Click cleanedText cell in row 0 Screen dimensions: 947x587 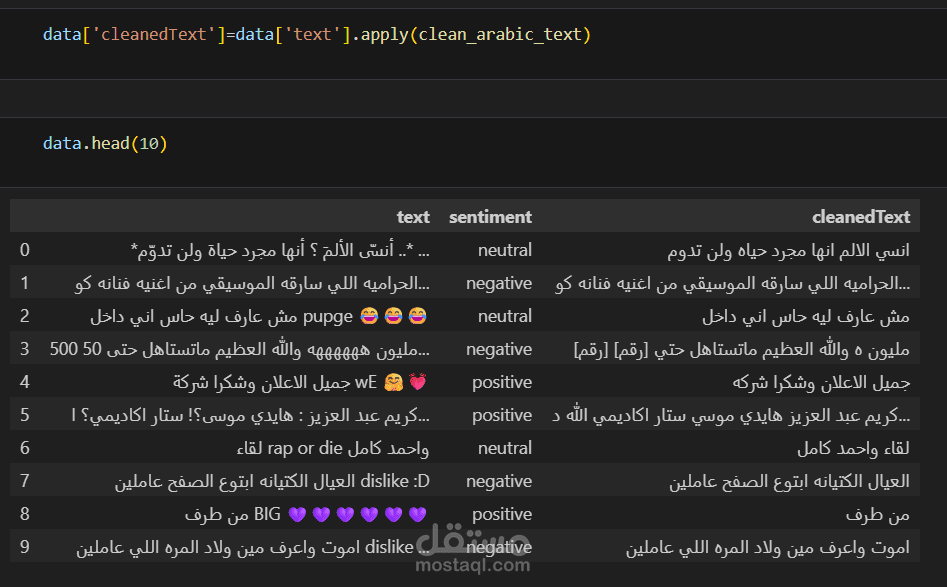tap(789, 250)
